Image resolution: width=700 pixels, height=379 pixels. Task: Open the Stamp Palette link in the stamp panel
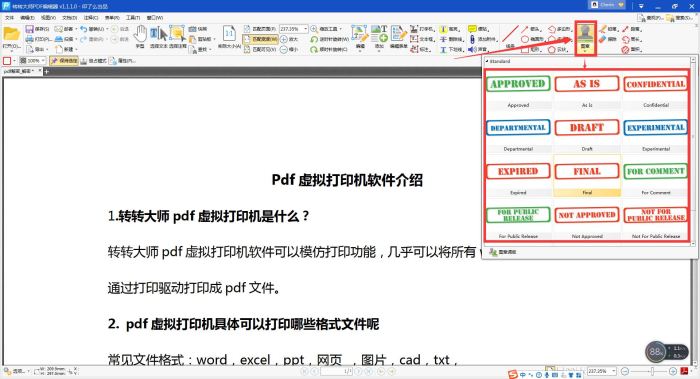[503, 252]
